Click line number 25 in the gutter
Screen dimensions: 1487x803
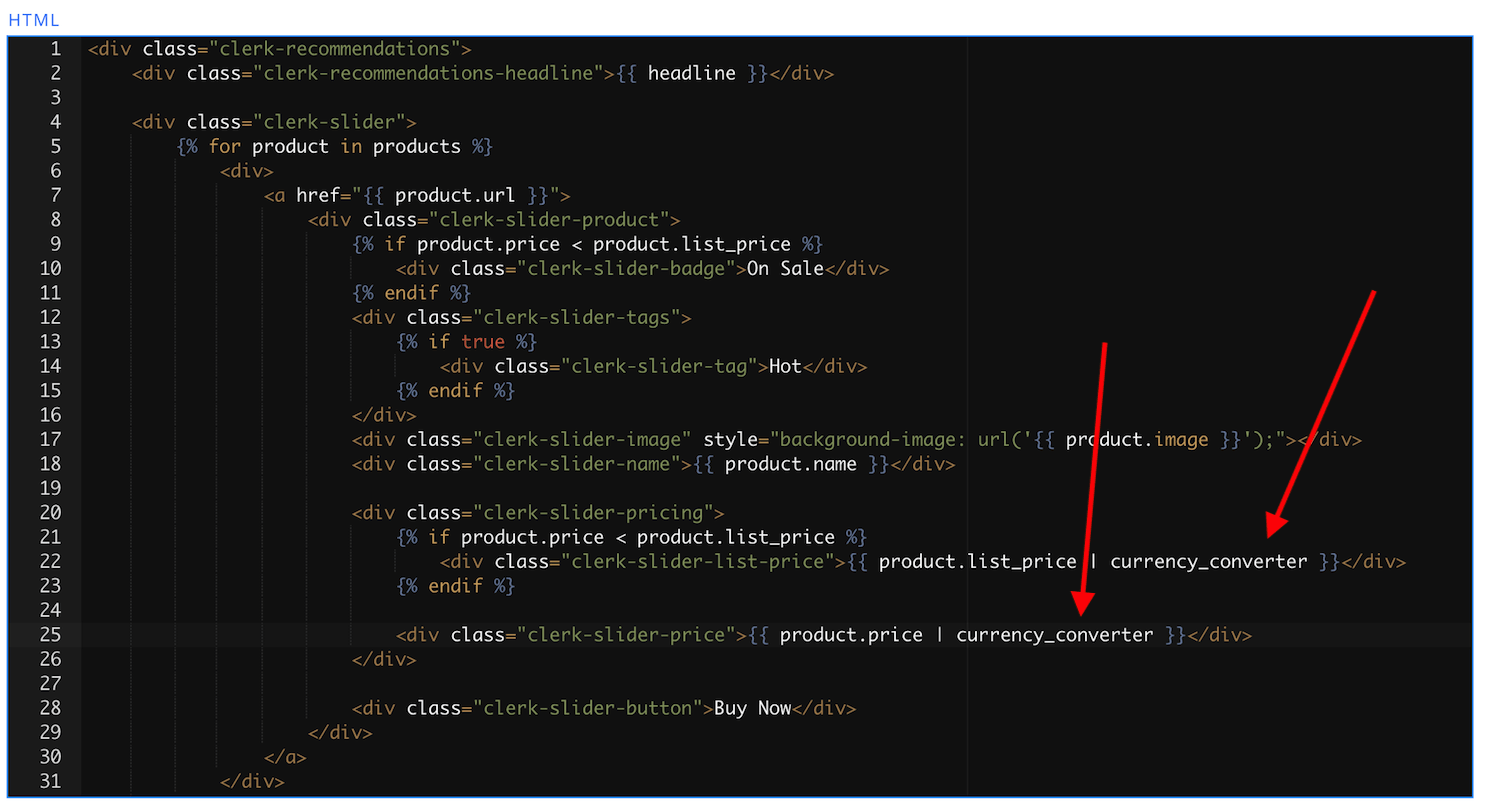tap(50, 635)
